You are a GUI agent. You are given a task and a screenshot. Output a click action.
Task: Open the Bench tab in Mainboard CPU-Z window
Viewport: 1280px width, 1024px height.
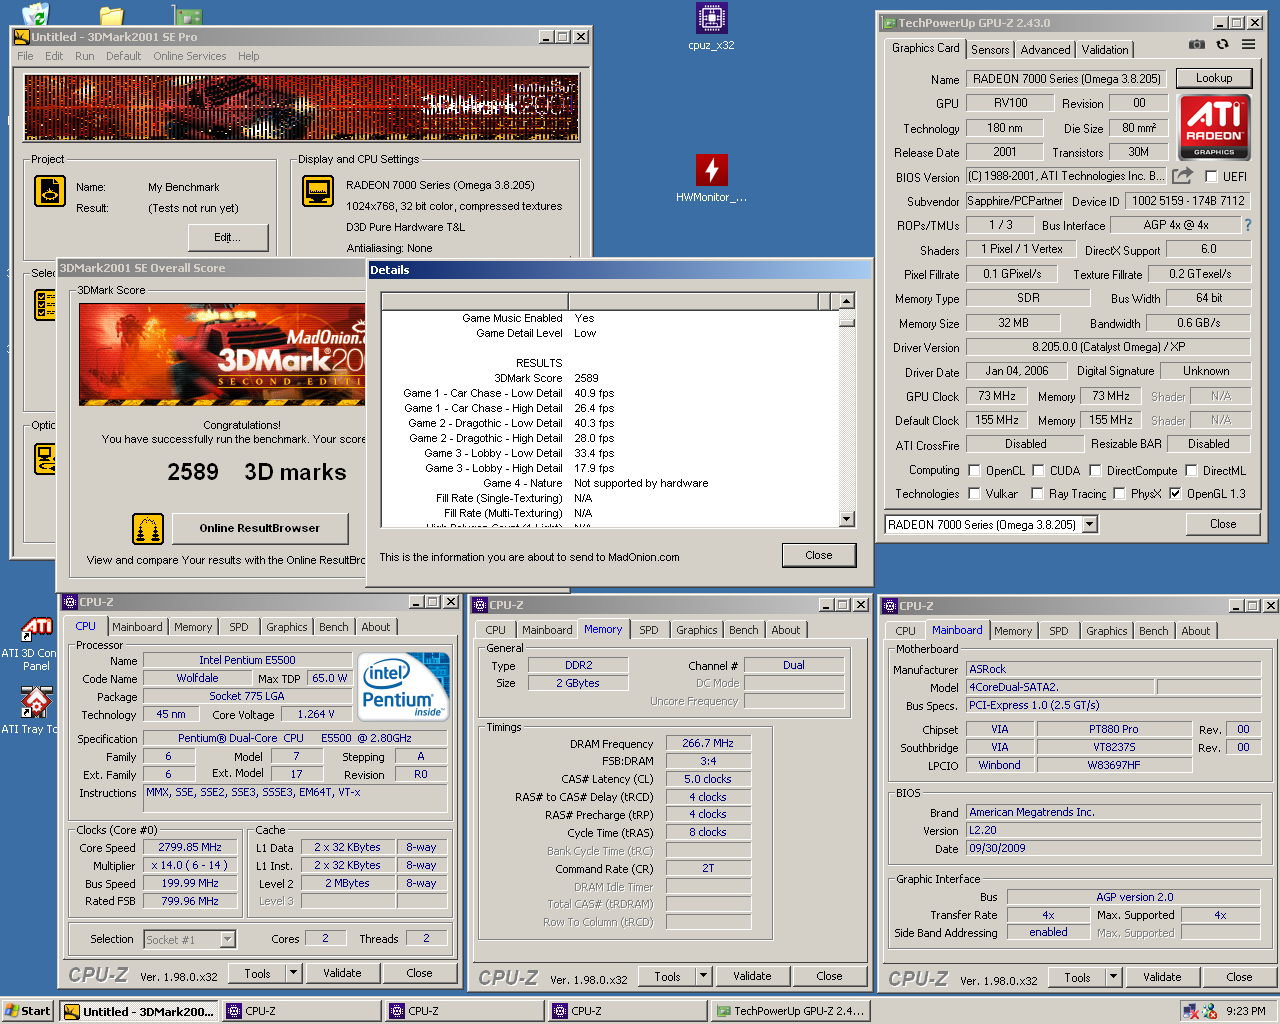point(1153,631)
